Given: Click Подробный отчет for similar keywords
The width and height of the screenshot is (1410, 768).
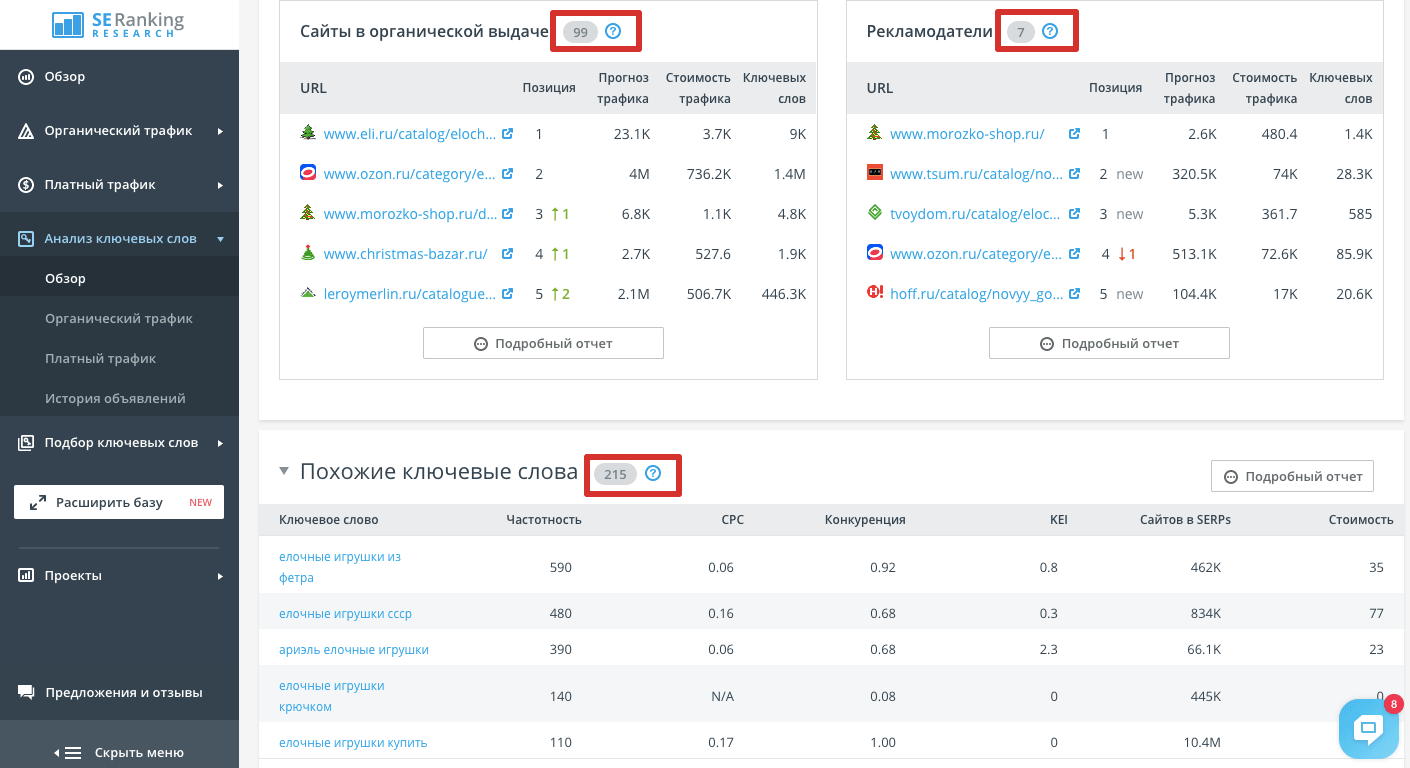Looking at the screenshot, I should [1292, 477].
